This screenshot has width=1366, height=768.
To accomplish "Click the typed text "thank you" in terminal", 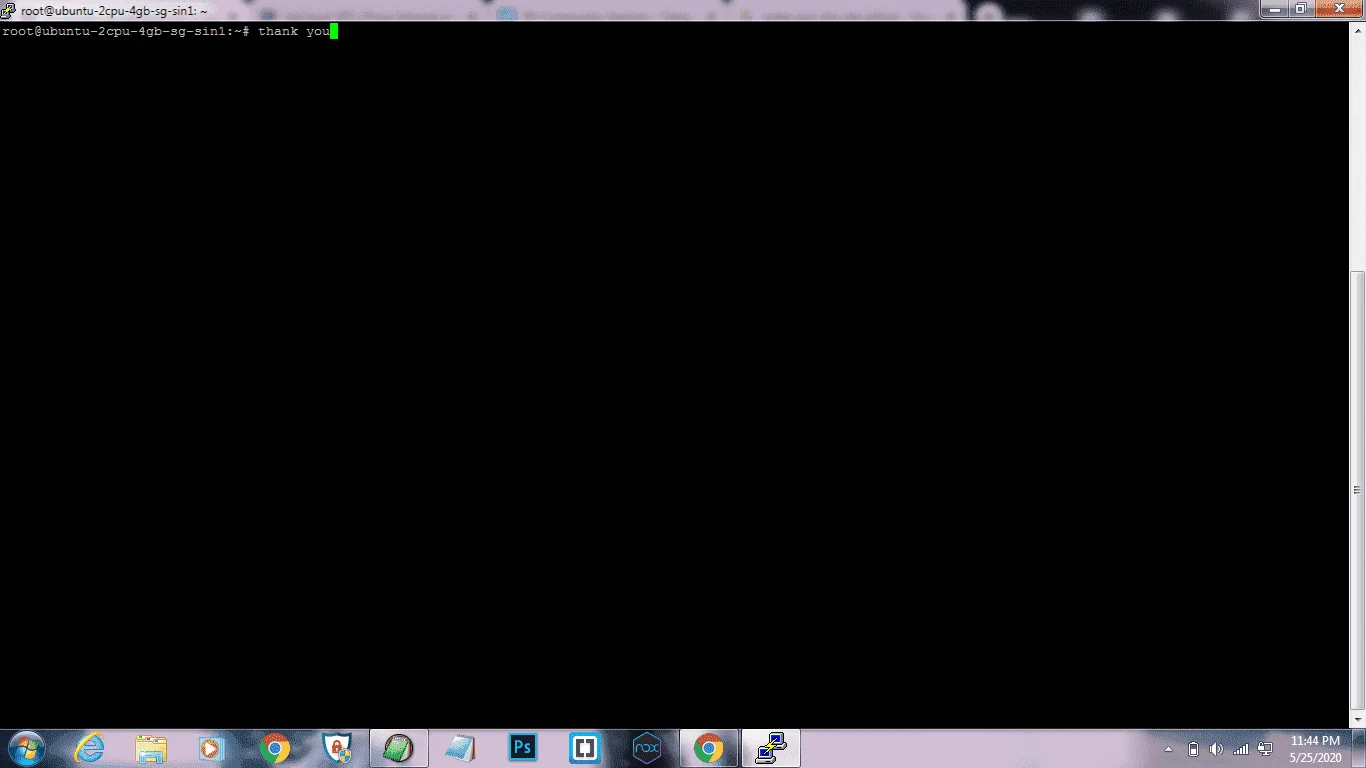I will click(x=294, y=31).
